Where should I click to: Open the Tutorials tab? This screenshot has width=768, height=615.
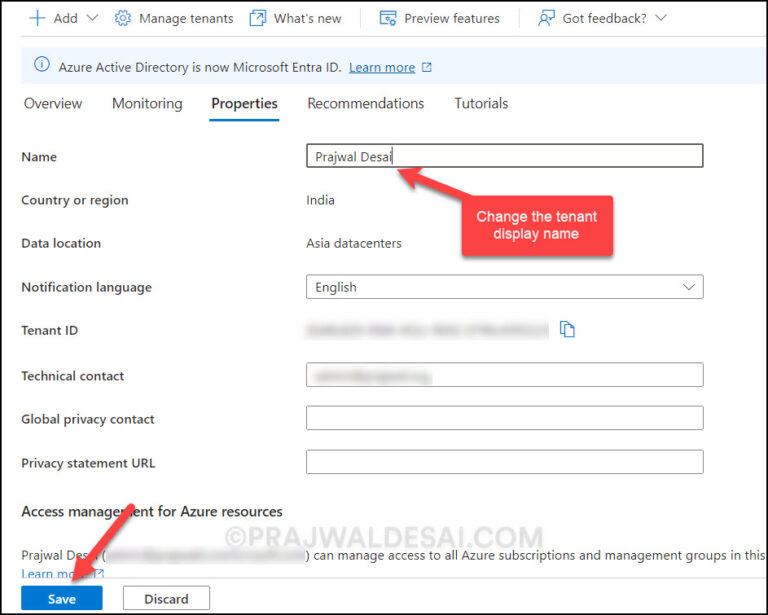481,103
